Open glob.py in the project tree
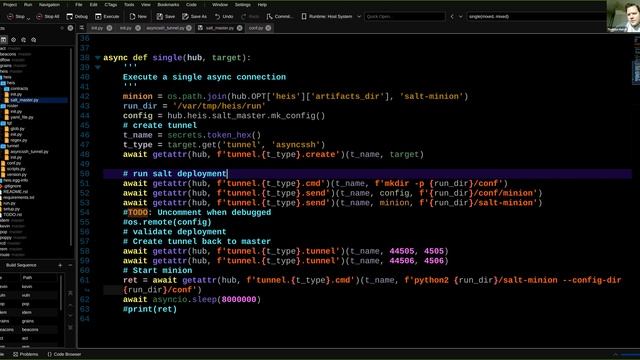This screenshot has height=360, width=640. tap(14, 129)
